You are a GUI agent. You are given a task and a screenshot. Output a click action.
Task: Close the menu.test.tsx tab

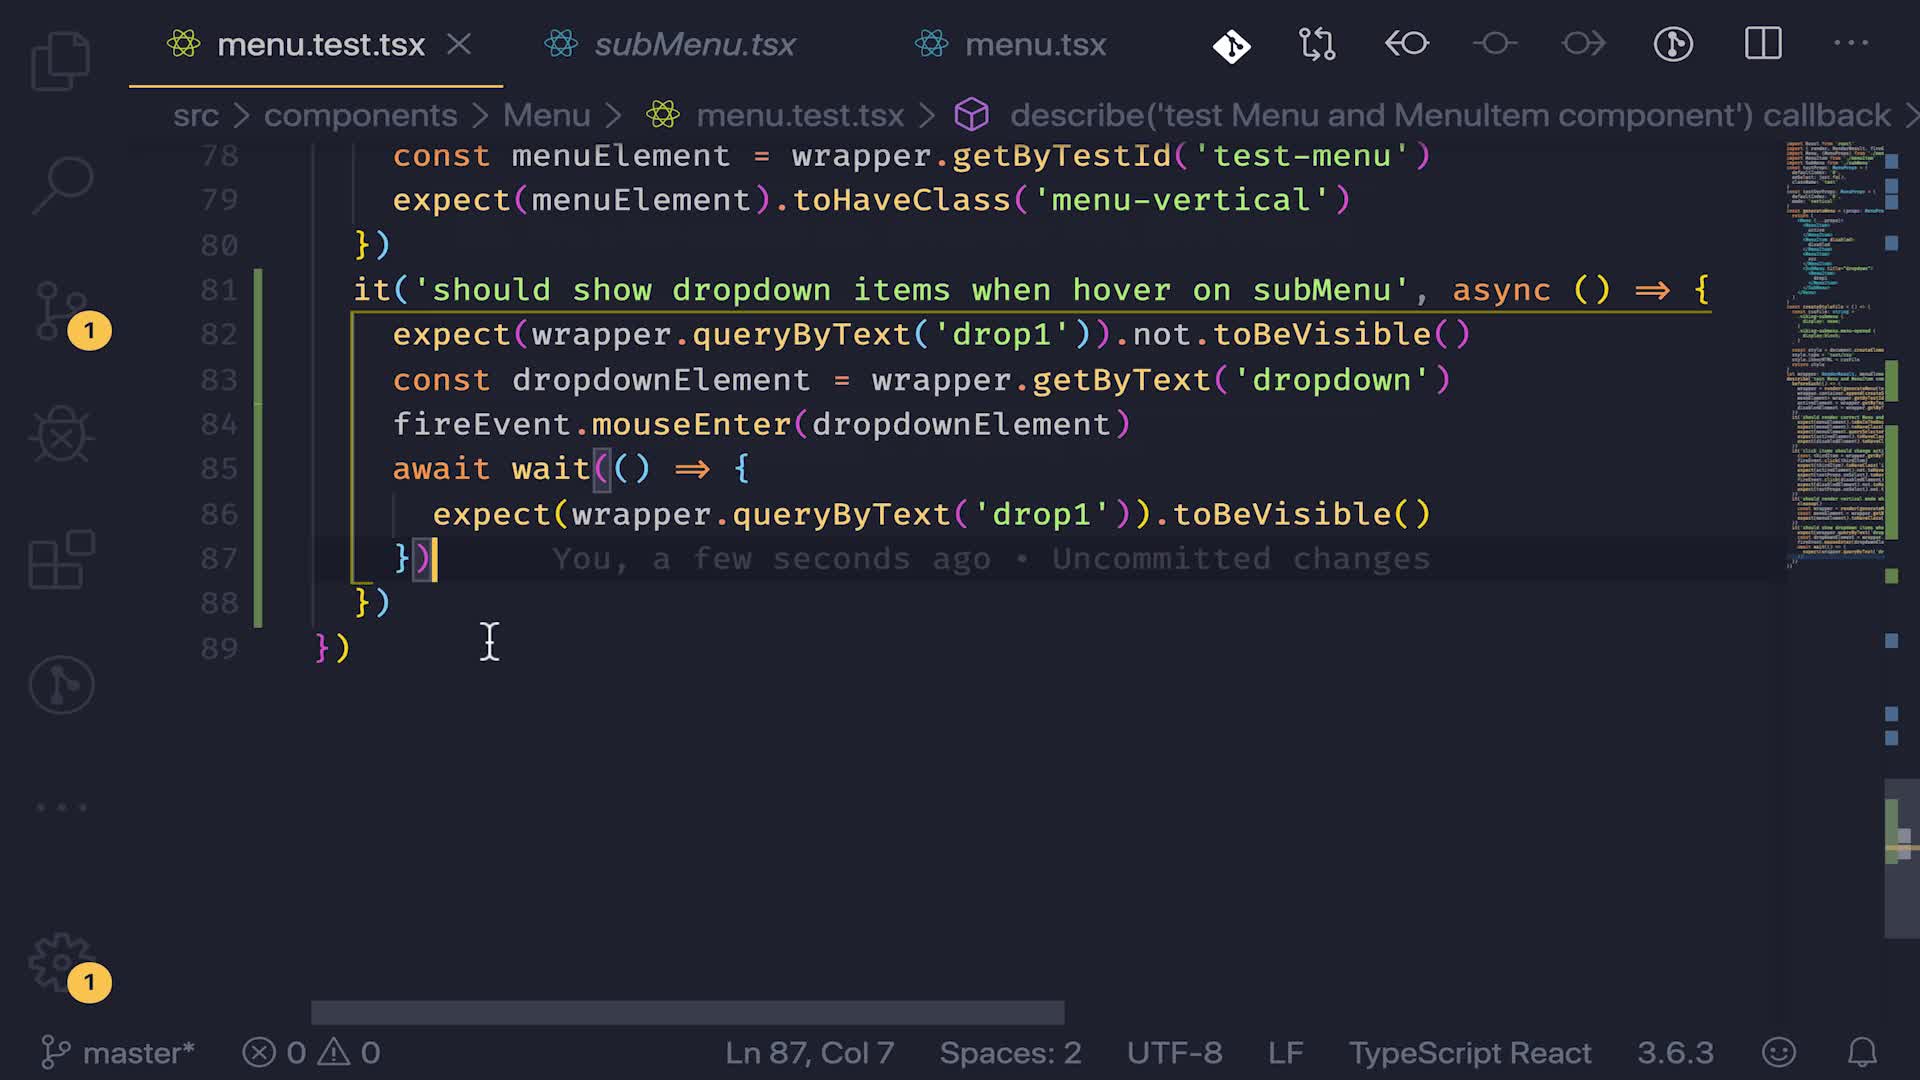(459, 45)
